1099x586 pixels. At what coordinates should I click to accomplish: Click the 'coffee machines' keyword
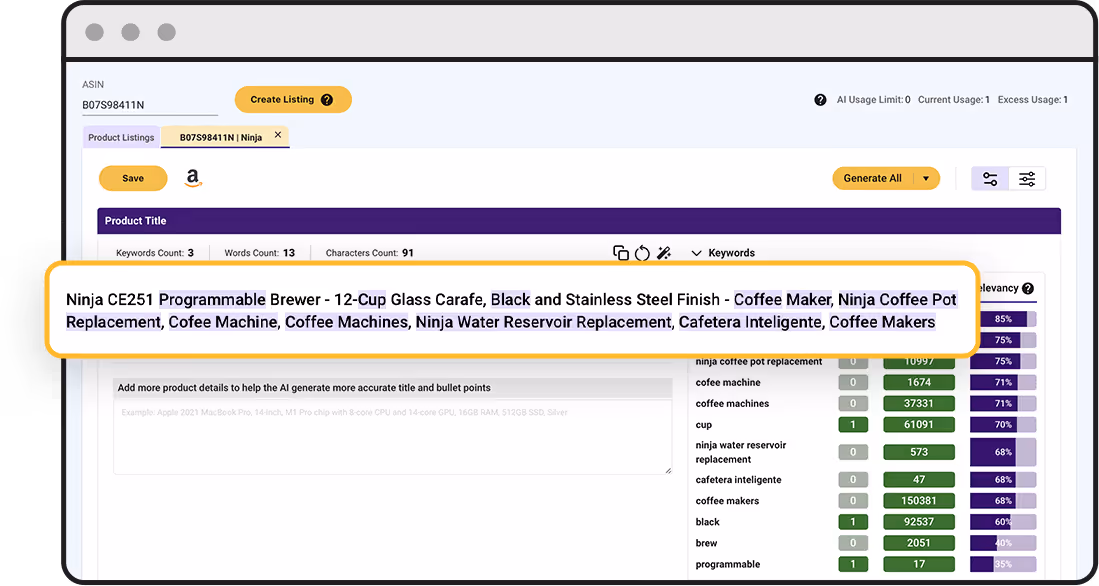(x=732, y=404)
